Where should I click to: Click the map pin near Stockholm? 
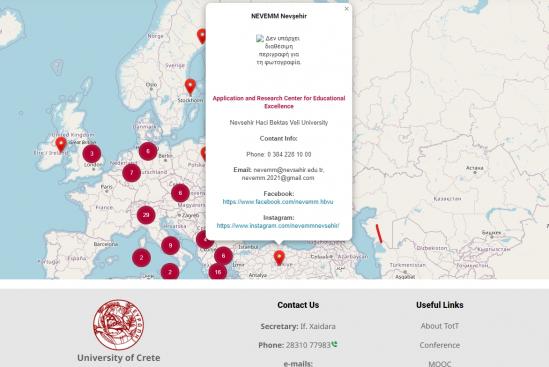point(190,87)
